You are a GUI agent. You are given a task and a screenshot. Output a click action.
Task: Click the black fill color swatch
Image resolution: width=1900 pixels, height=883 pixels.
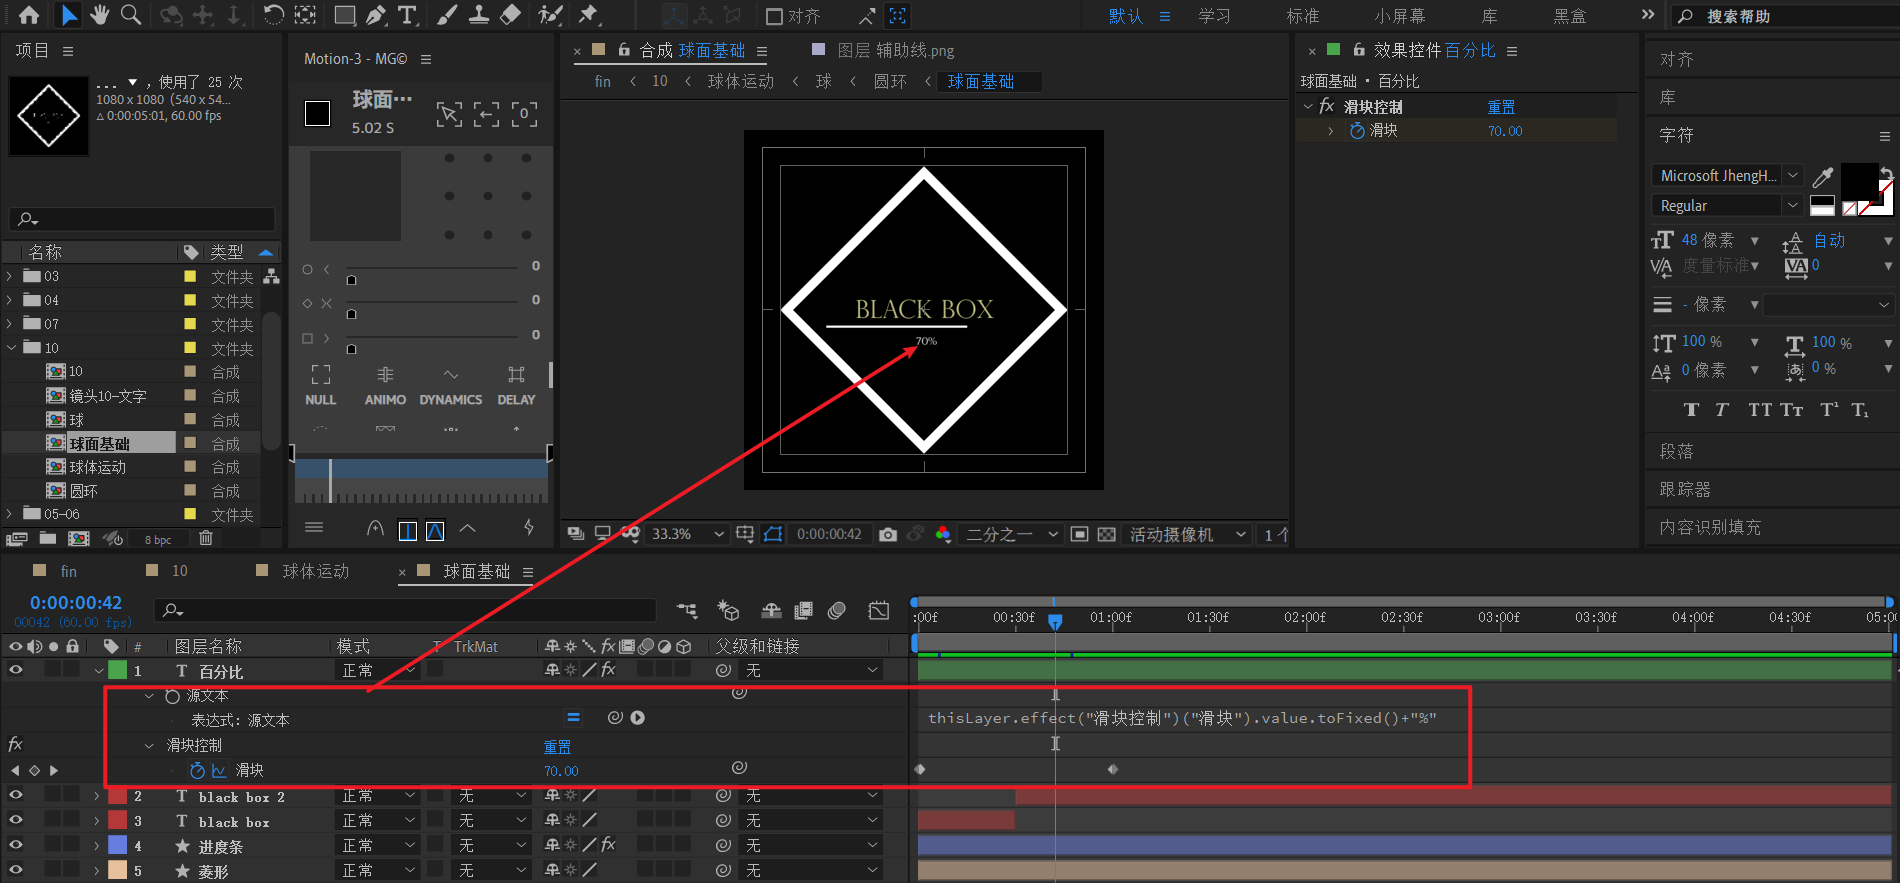pyautogui.click(x=1860, y=181)
